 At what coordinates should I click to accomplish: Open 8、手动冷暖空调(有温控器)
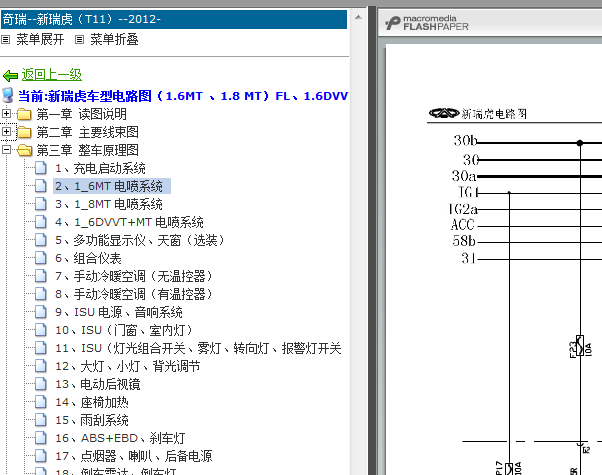pos(134,294)
